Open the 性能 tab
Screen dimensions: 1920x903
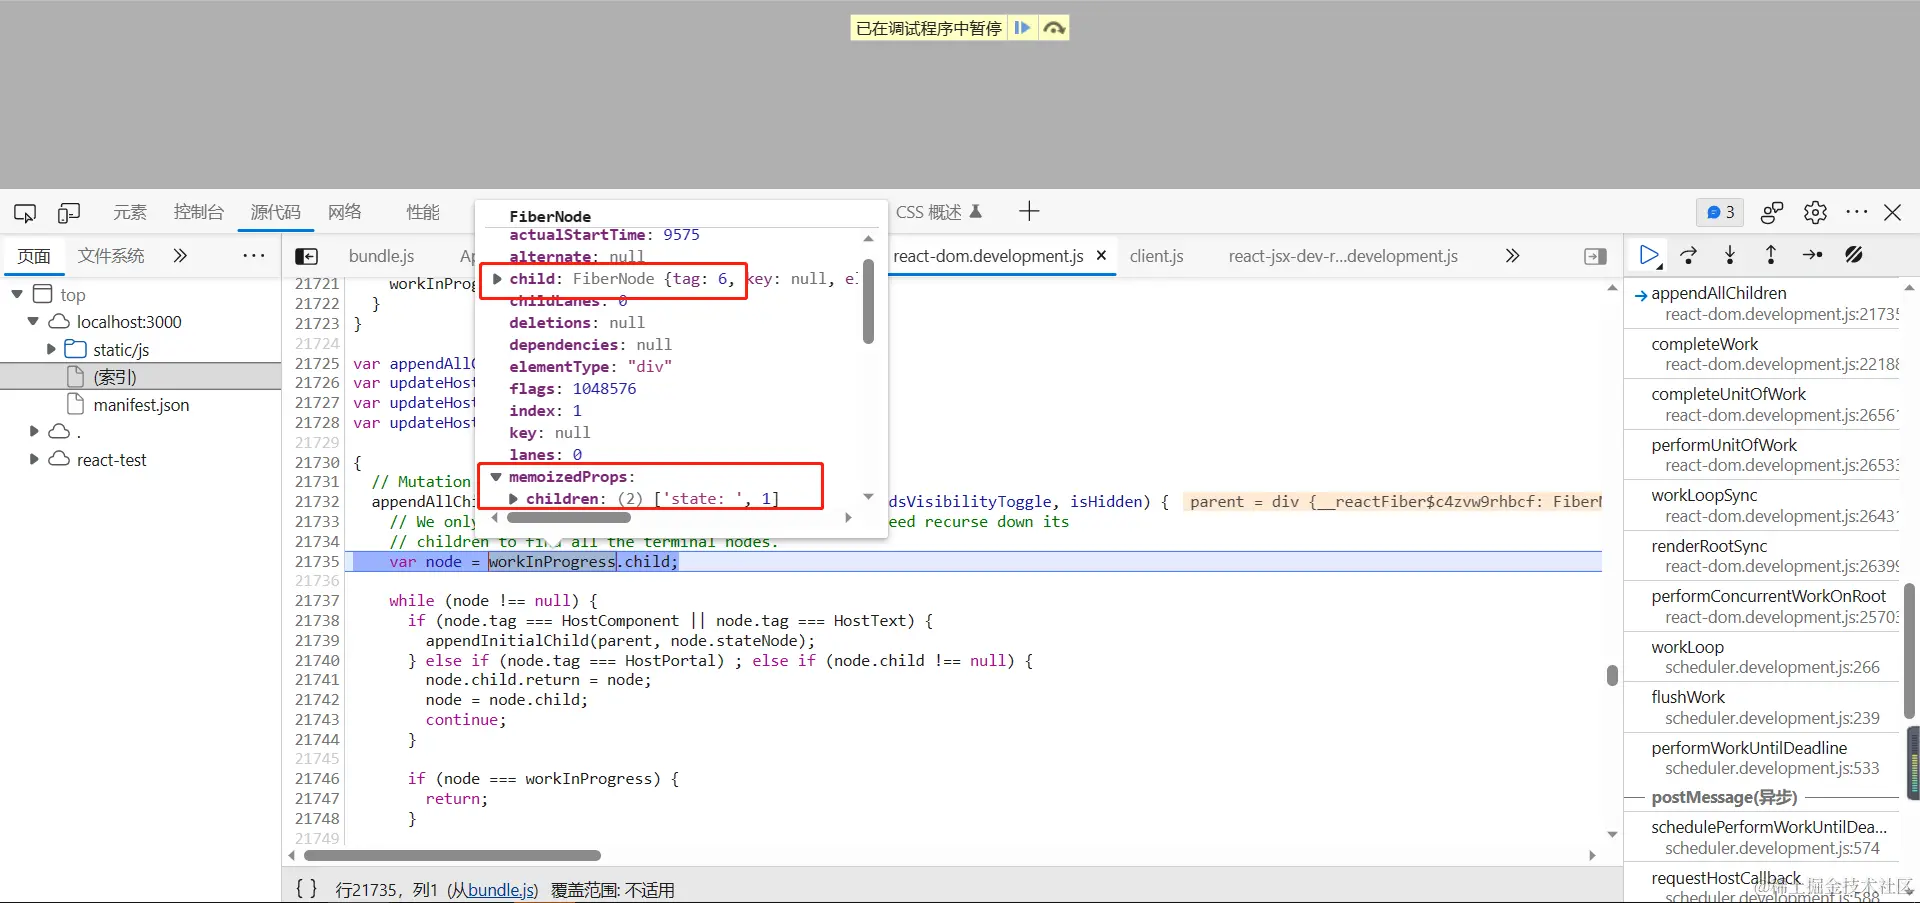423,212
